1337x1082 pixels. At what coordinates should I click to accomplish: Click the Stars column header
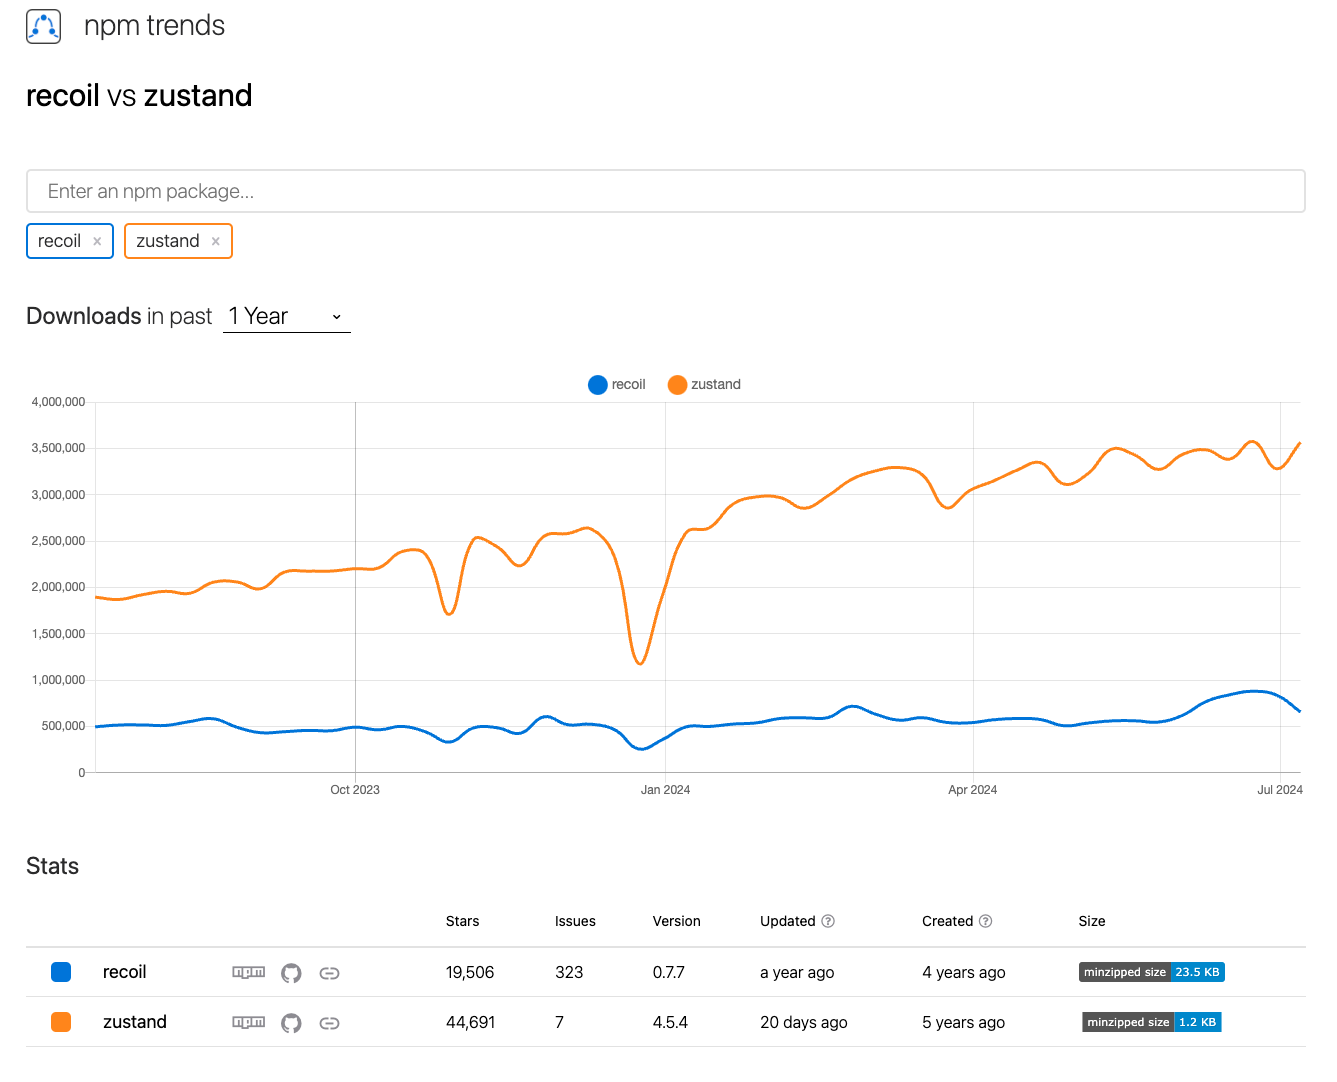point(463,921)
